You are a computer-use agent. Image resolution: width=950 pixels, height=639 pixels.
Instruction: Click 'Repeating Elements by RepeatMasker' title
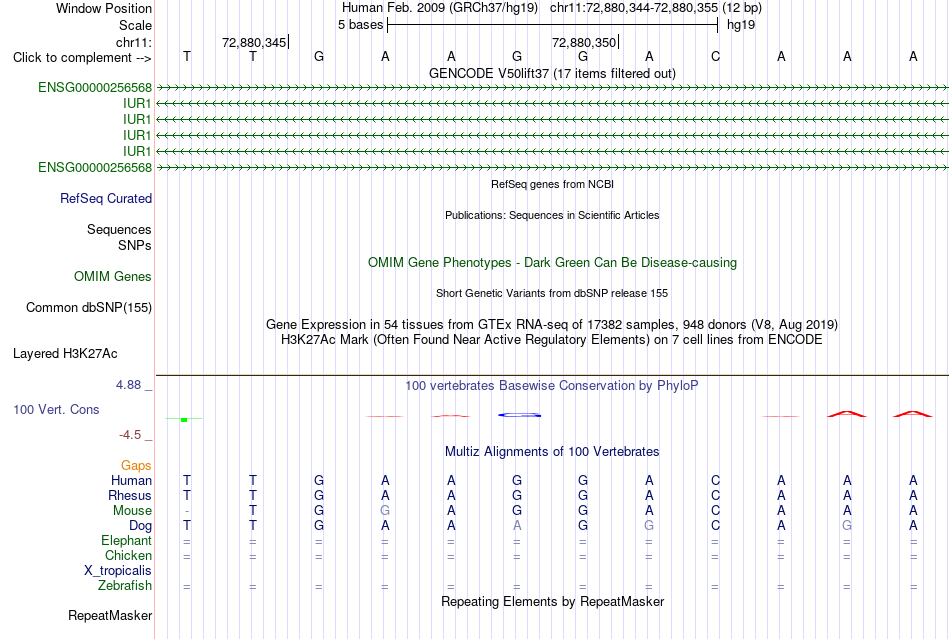[552, 602]
